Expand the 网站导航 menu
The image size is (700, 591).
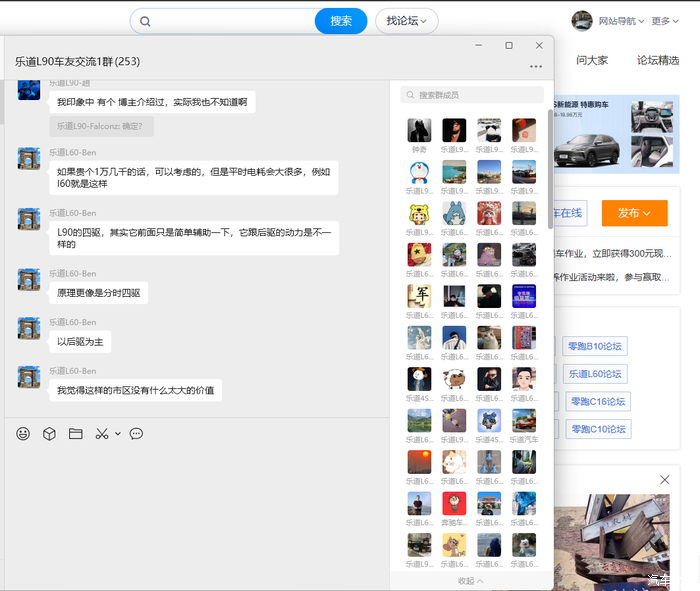point(622,21)
